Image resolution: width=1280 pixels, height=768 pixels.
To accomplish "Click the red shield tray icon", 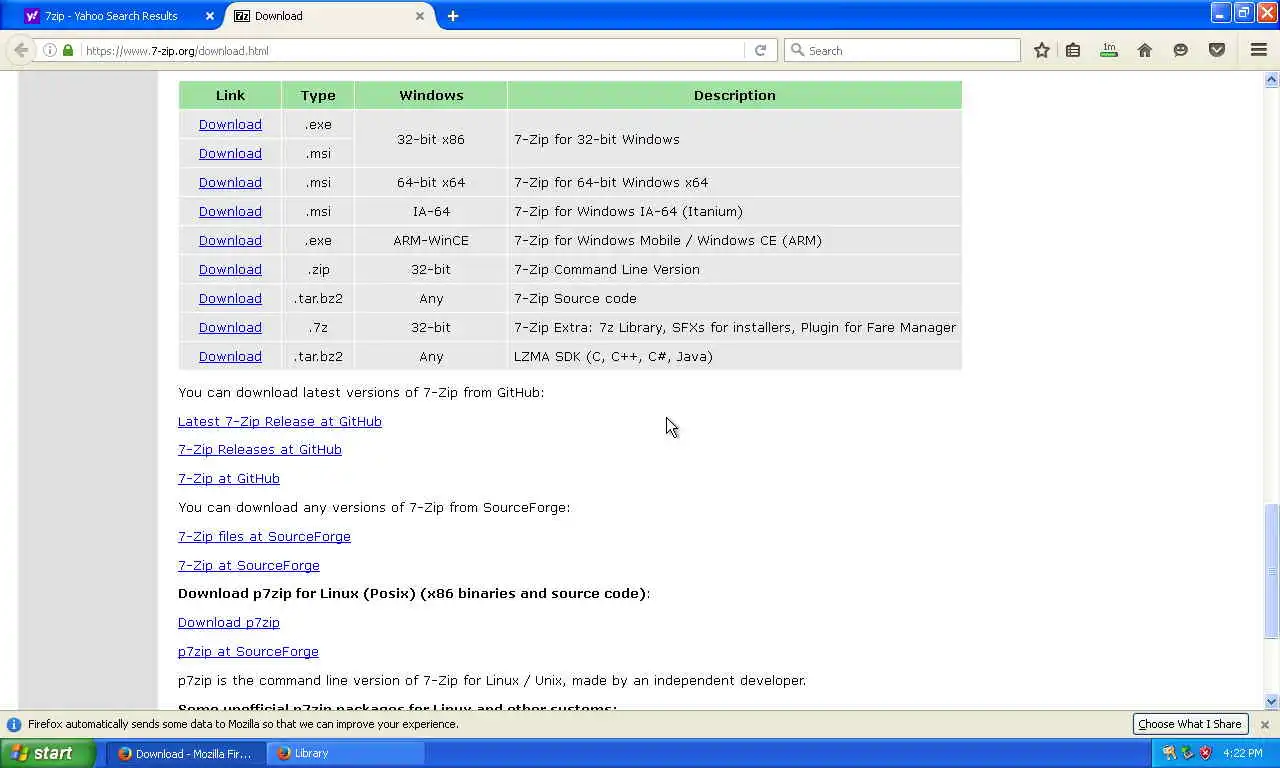I will click(x=1206, y=753).
